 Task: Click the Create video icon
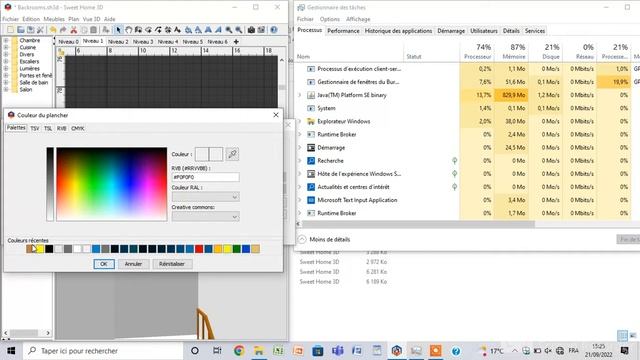(x=261, y=30)
